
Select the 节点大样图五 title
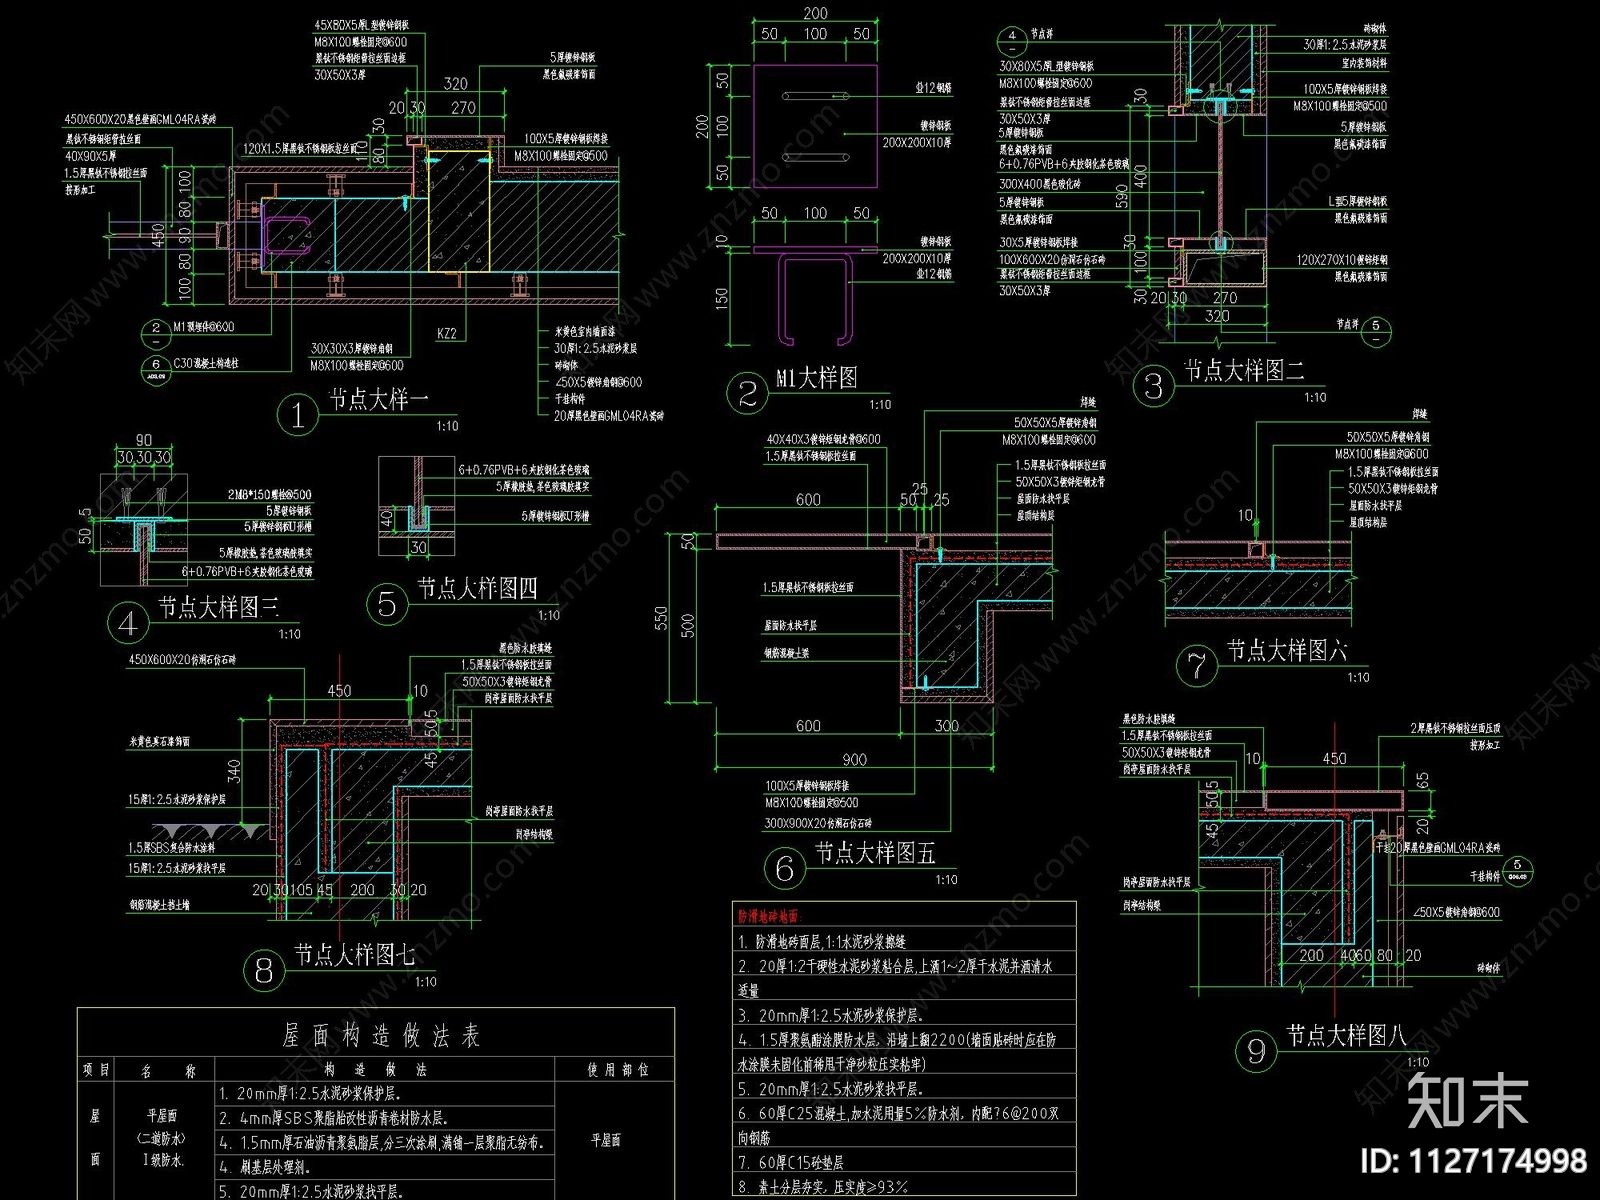pos(875,853)
